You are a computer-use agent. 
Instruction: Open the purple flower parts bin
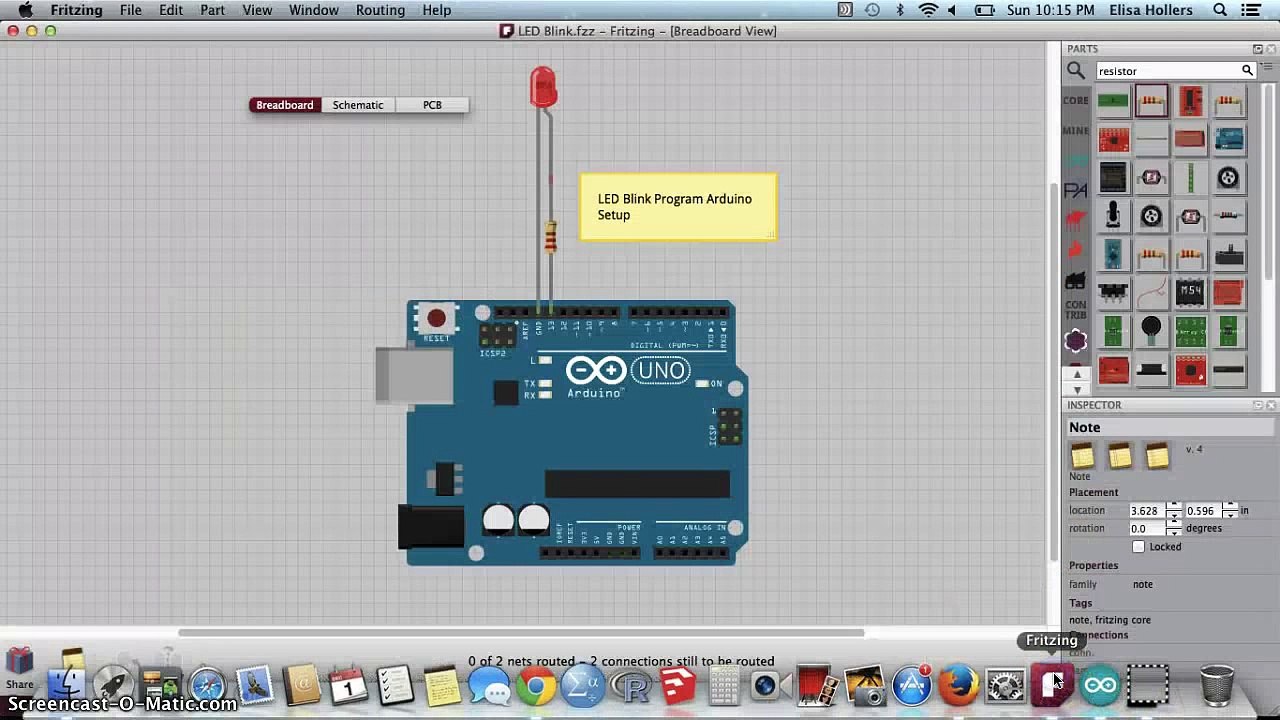(1076, 341)
